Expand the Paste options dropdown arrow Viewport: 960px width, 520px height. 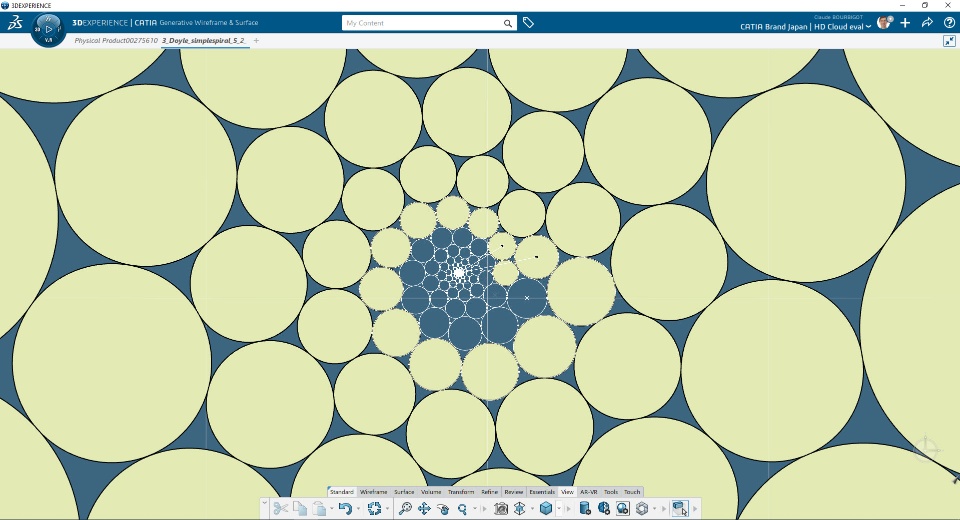(x=332, y=508)
